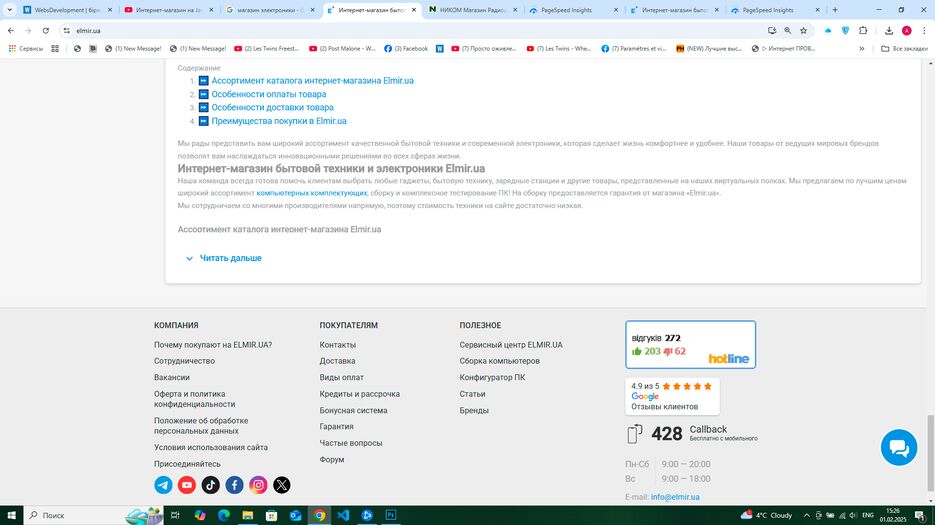
Task: Open Chrome downloads icon
Action: coord(888,30)
